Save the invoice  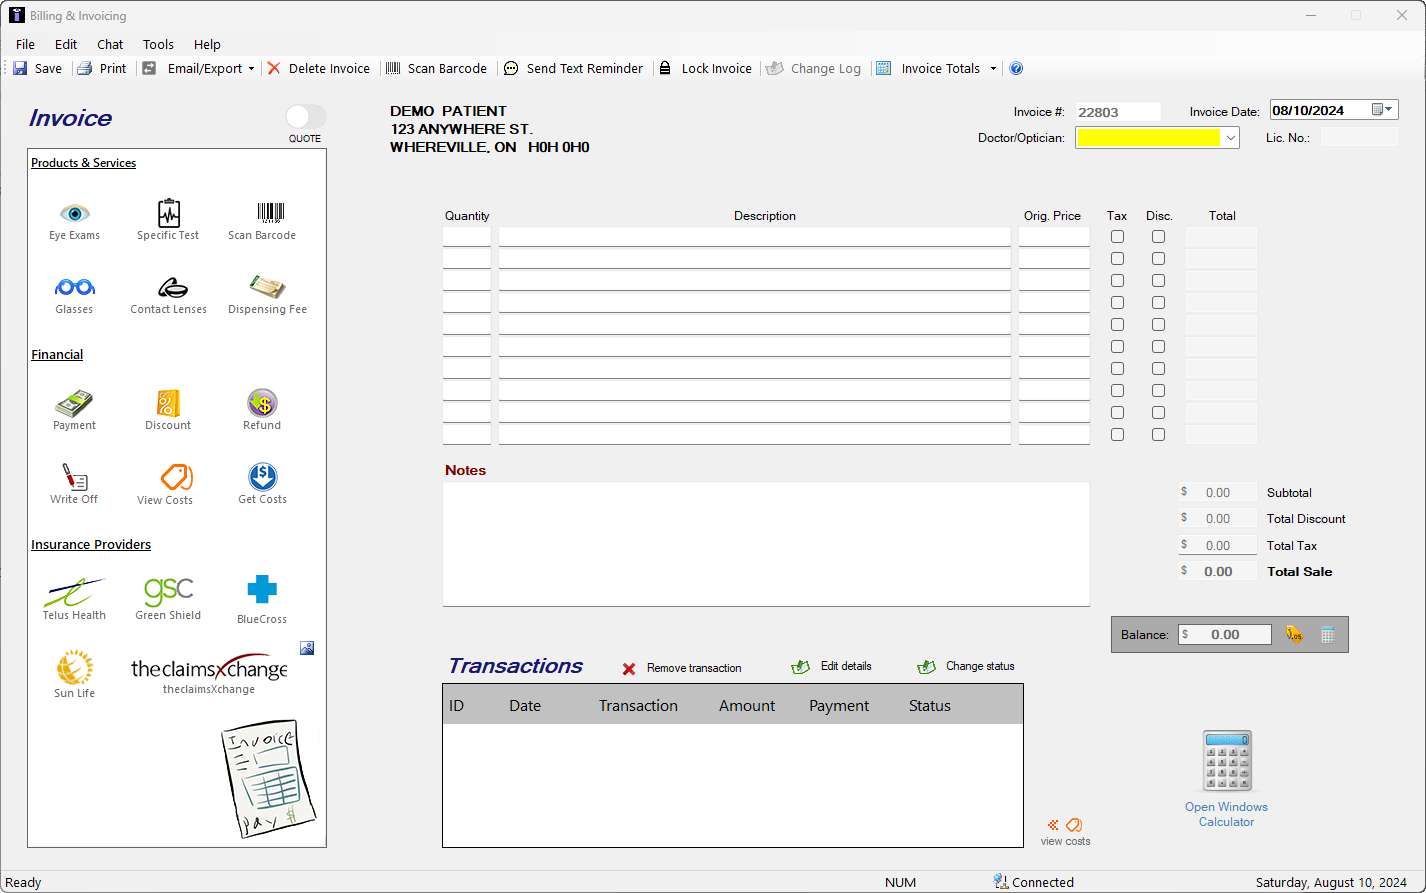[x=37, y=68]
